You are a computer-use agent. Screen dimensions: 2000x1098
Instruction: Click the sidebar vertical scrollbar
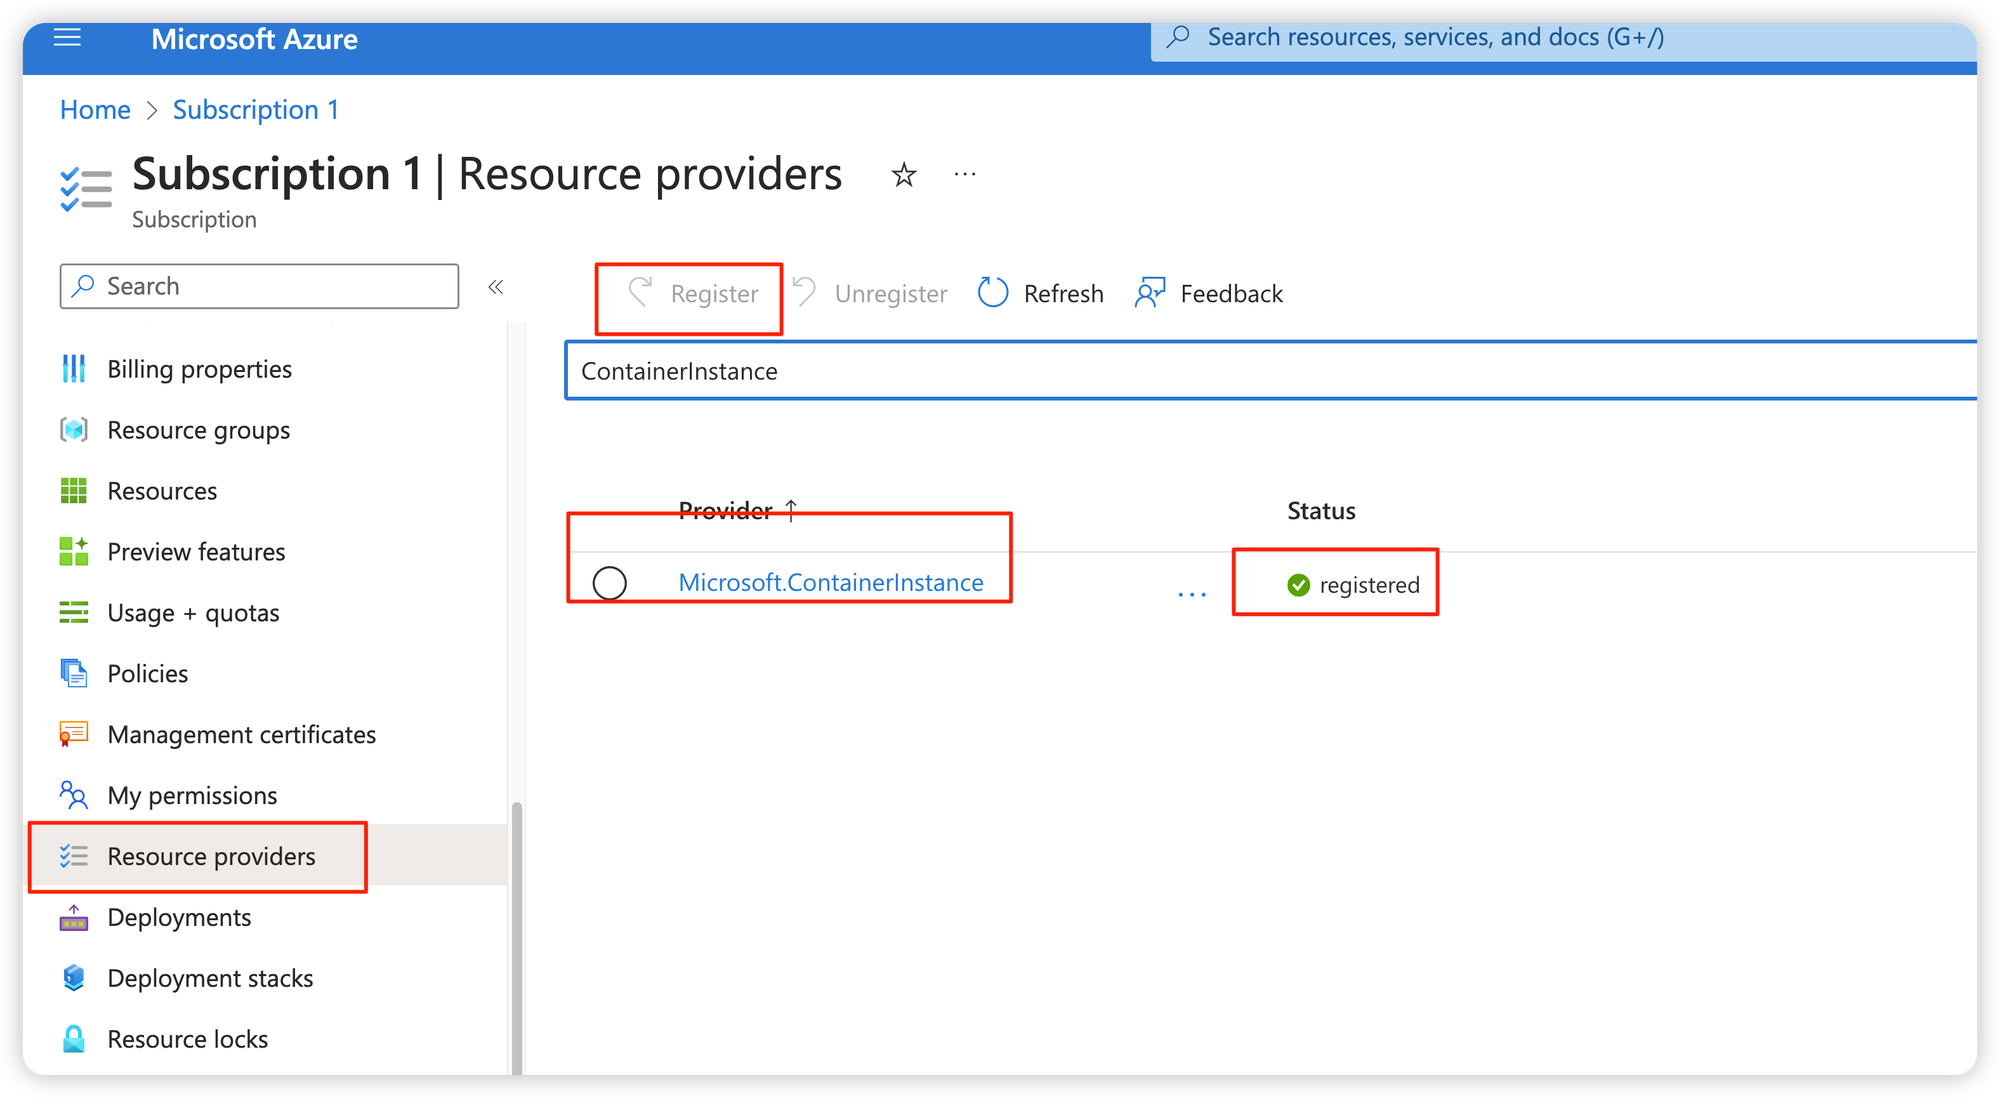(517, 938)
